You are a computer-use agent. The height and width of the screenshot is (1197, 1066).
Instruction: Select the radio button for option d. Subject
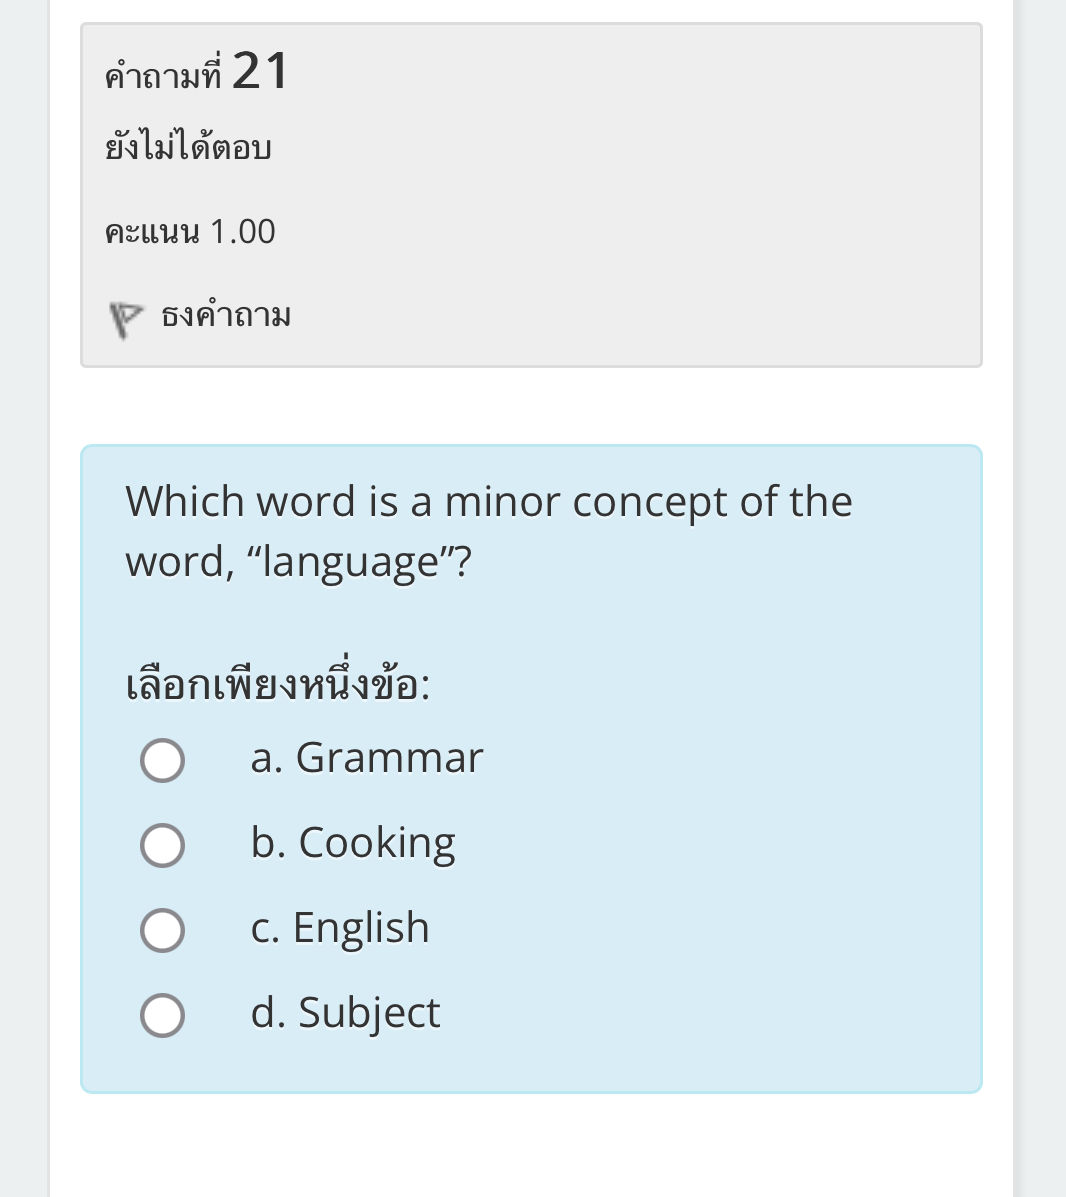[162, 1015]
